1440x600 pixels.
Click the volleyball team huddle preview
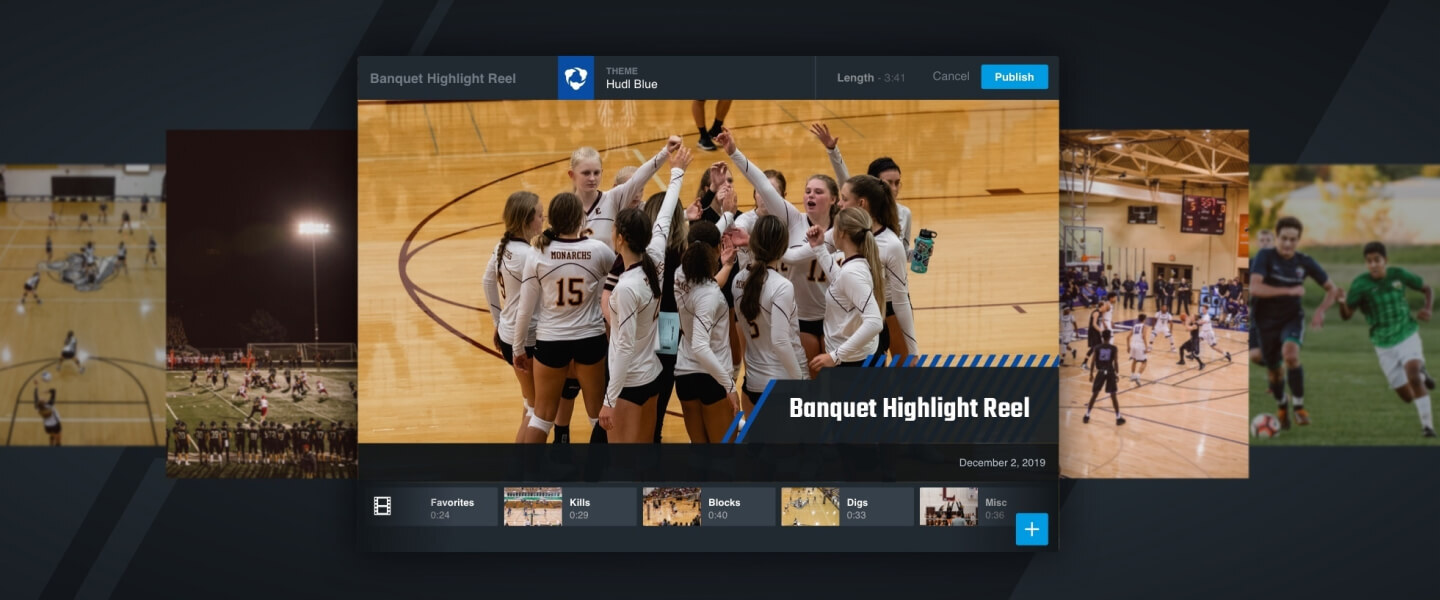(x=708, y=271)
